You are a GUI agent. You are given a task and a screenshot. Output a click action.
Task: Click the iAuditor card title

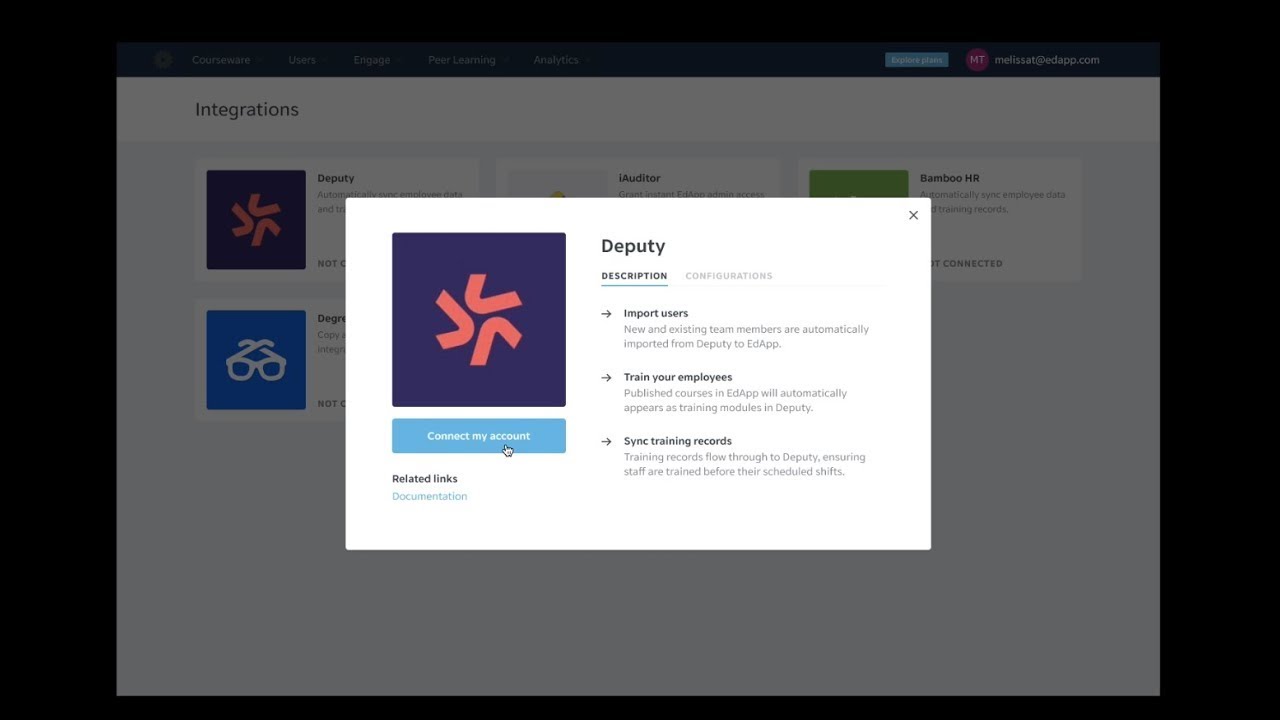coord(639,178)
